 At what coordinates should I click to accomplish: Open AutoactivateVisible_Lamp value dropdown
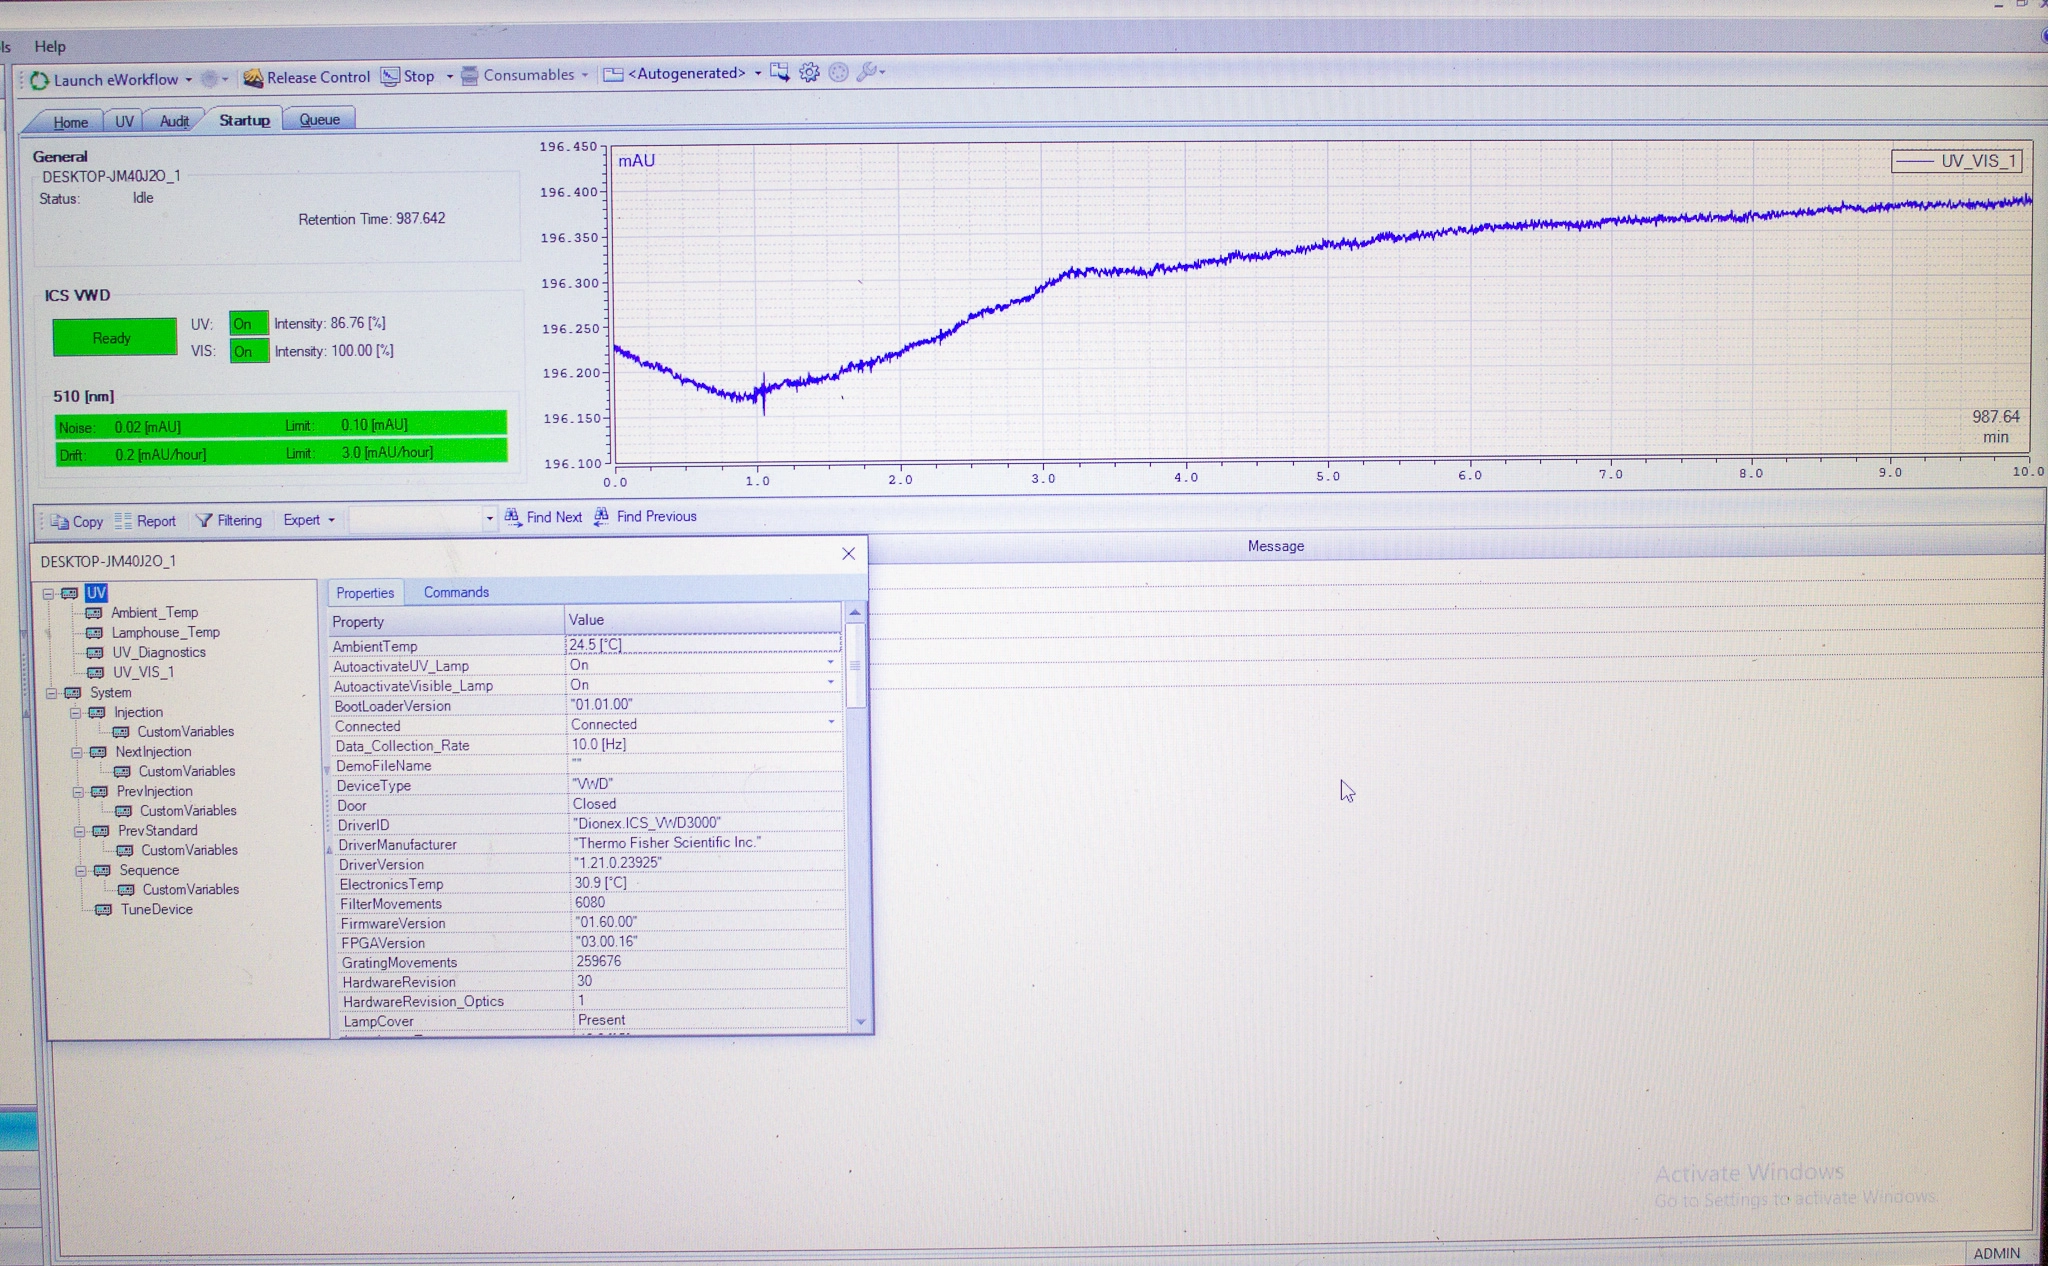coord(830,682)
